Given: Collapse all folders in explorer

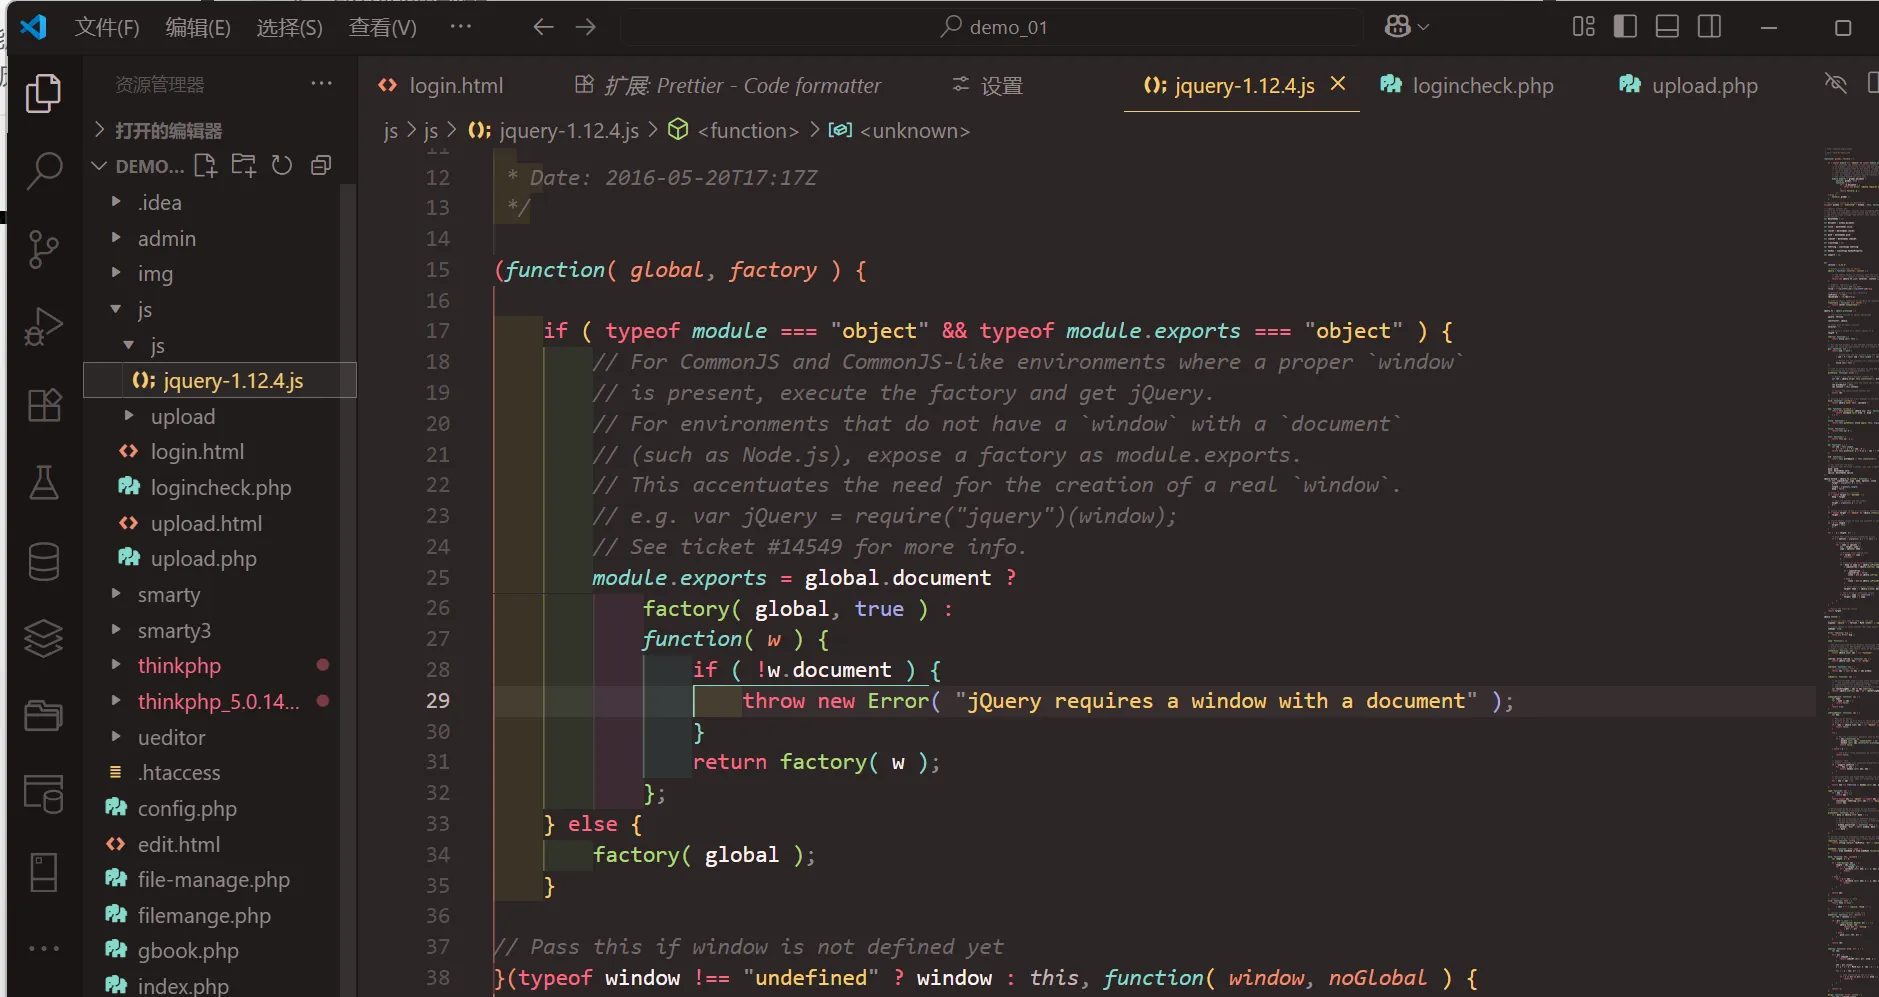Looking at the screenshot, I should coord(321,166).
